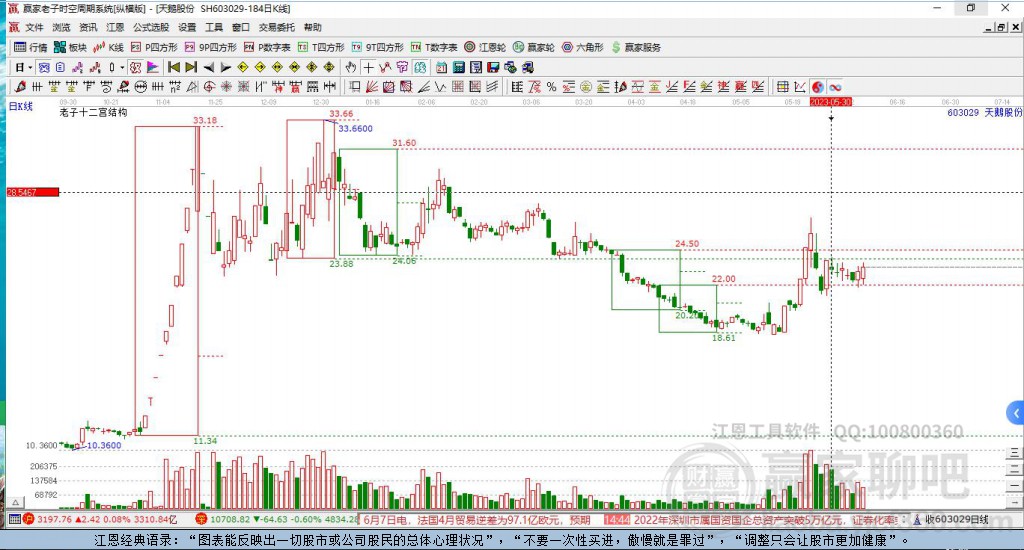Open the 9P四方形 tool
This screenshot has height=550, width=1024.
[x=210, y=47]
